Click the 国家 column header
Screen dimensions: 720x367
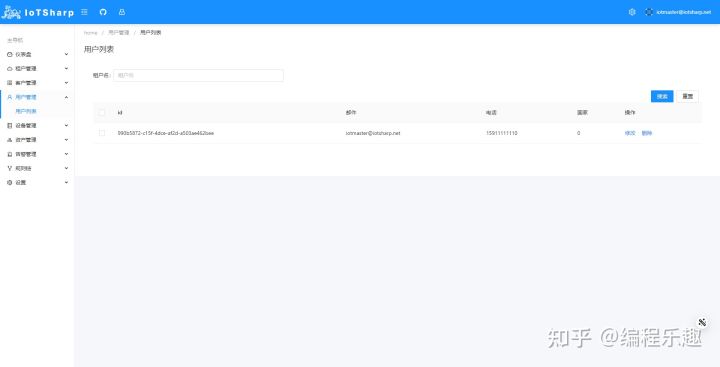click(x=582, y=113)
